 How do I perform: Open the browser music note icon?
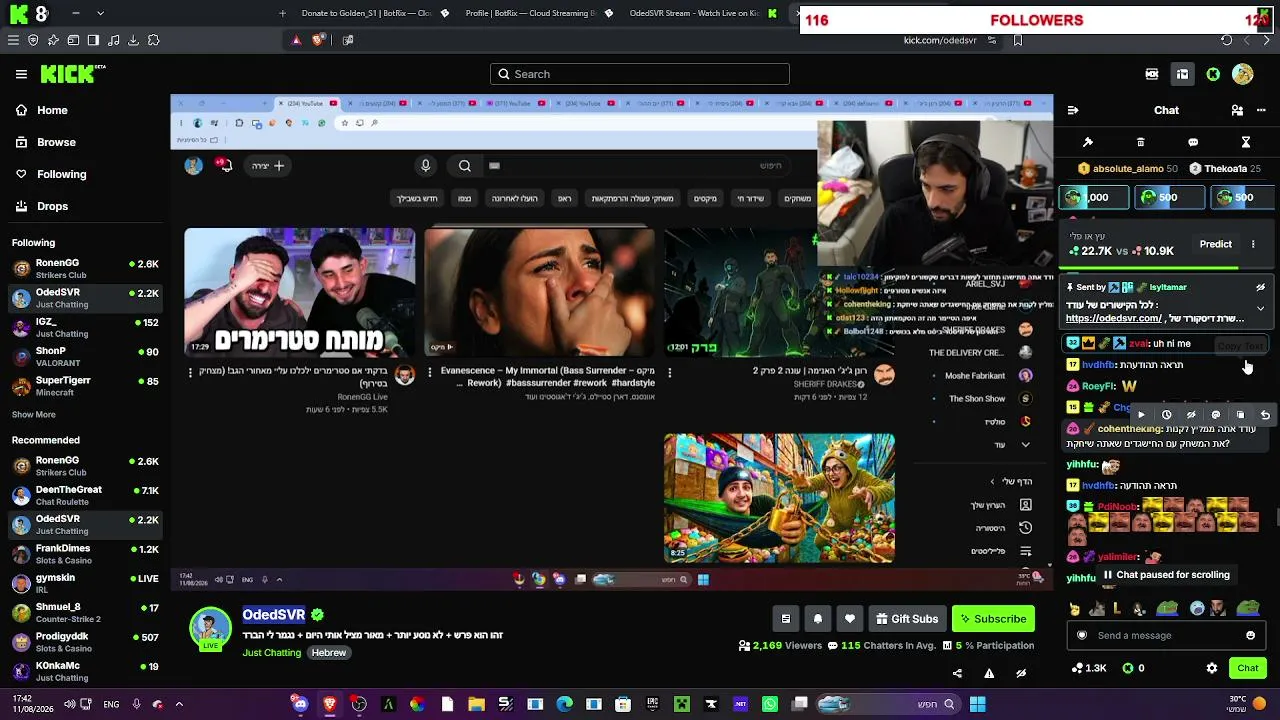113,40
